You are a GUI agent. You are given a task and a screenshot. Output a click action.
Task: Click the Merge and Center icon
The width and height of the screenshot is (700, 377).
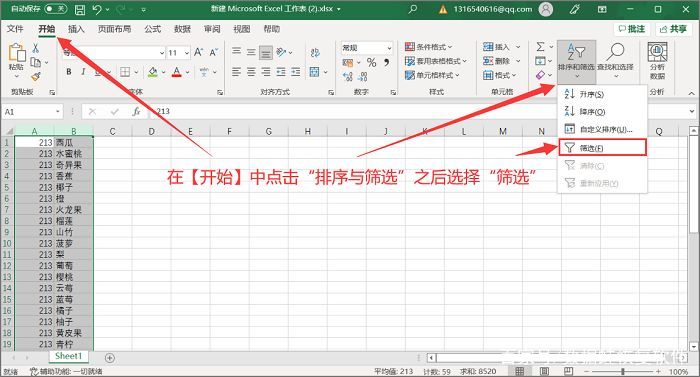click(x=315, y=71)
